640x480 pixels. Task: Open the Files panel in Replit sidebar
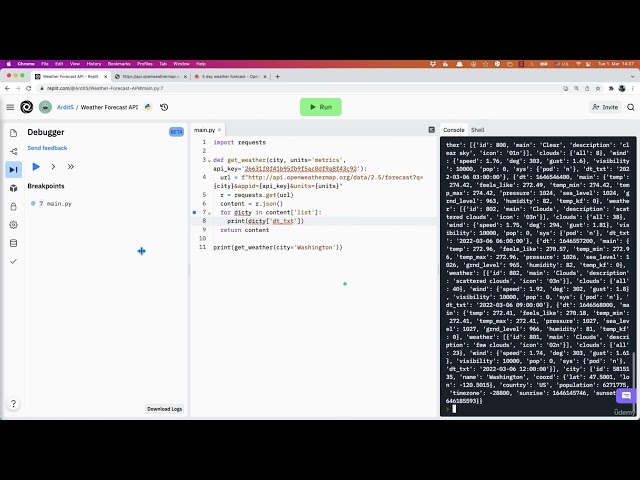(x=13, y=133)
